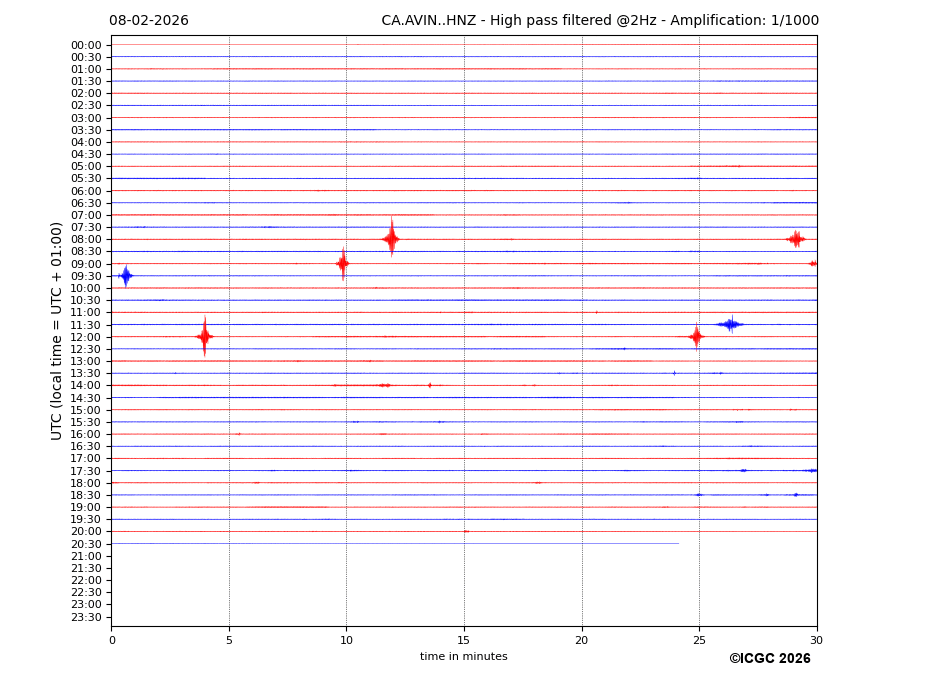This screenshot has height=696, width=927.
Task: Click the 15 tick label on the x-axis
Action: [464, 640]
